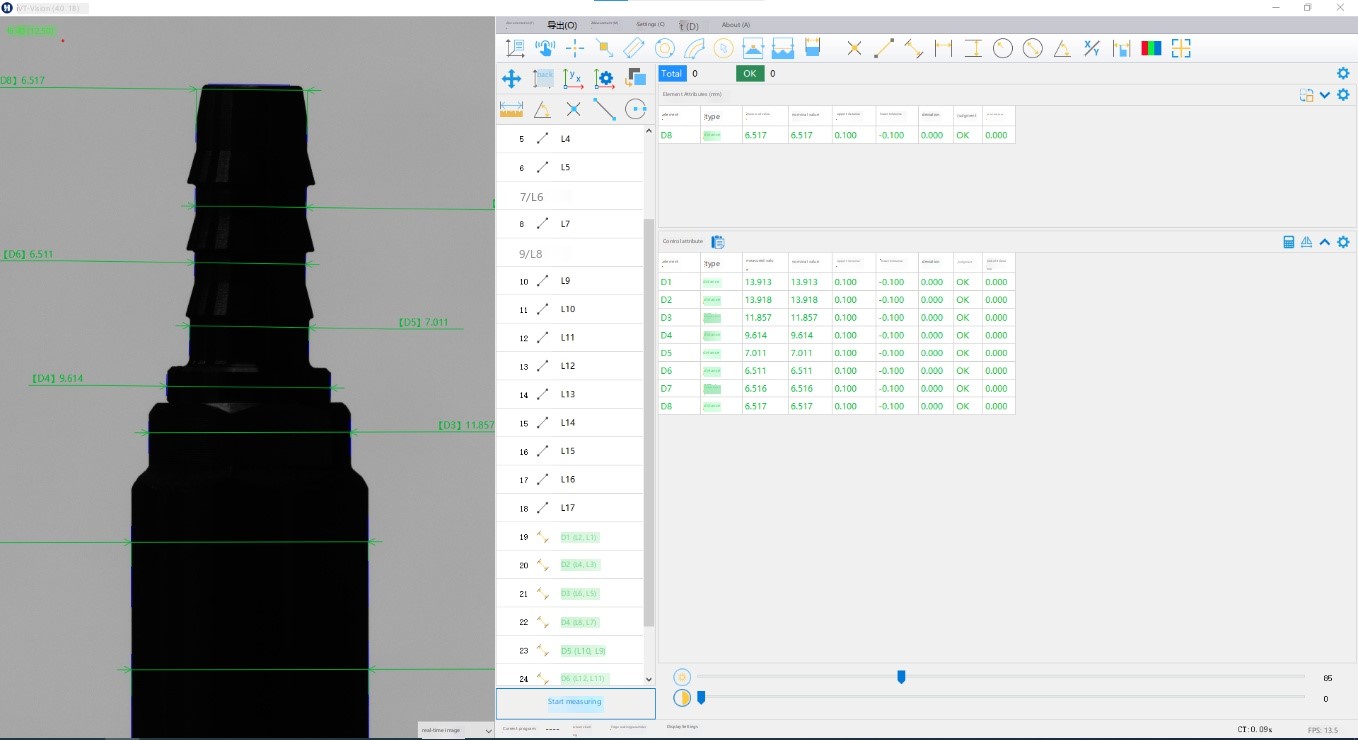Click the calculator icon in control attribute header
The height and width of the screenshot is (740, 1358).
click(x=1289, y=242)
